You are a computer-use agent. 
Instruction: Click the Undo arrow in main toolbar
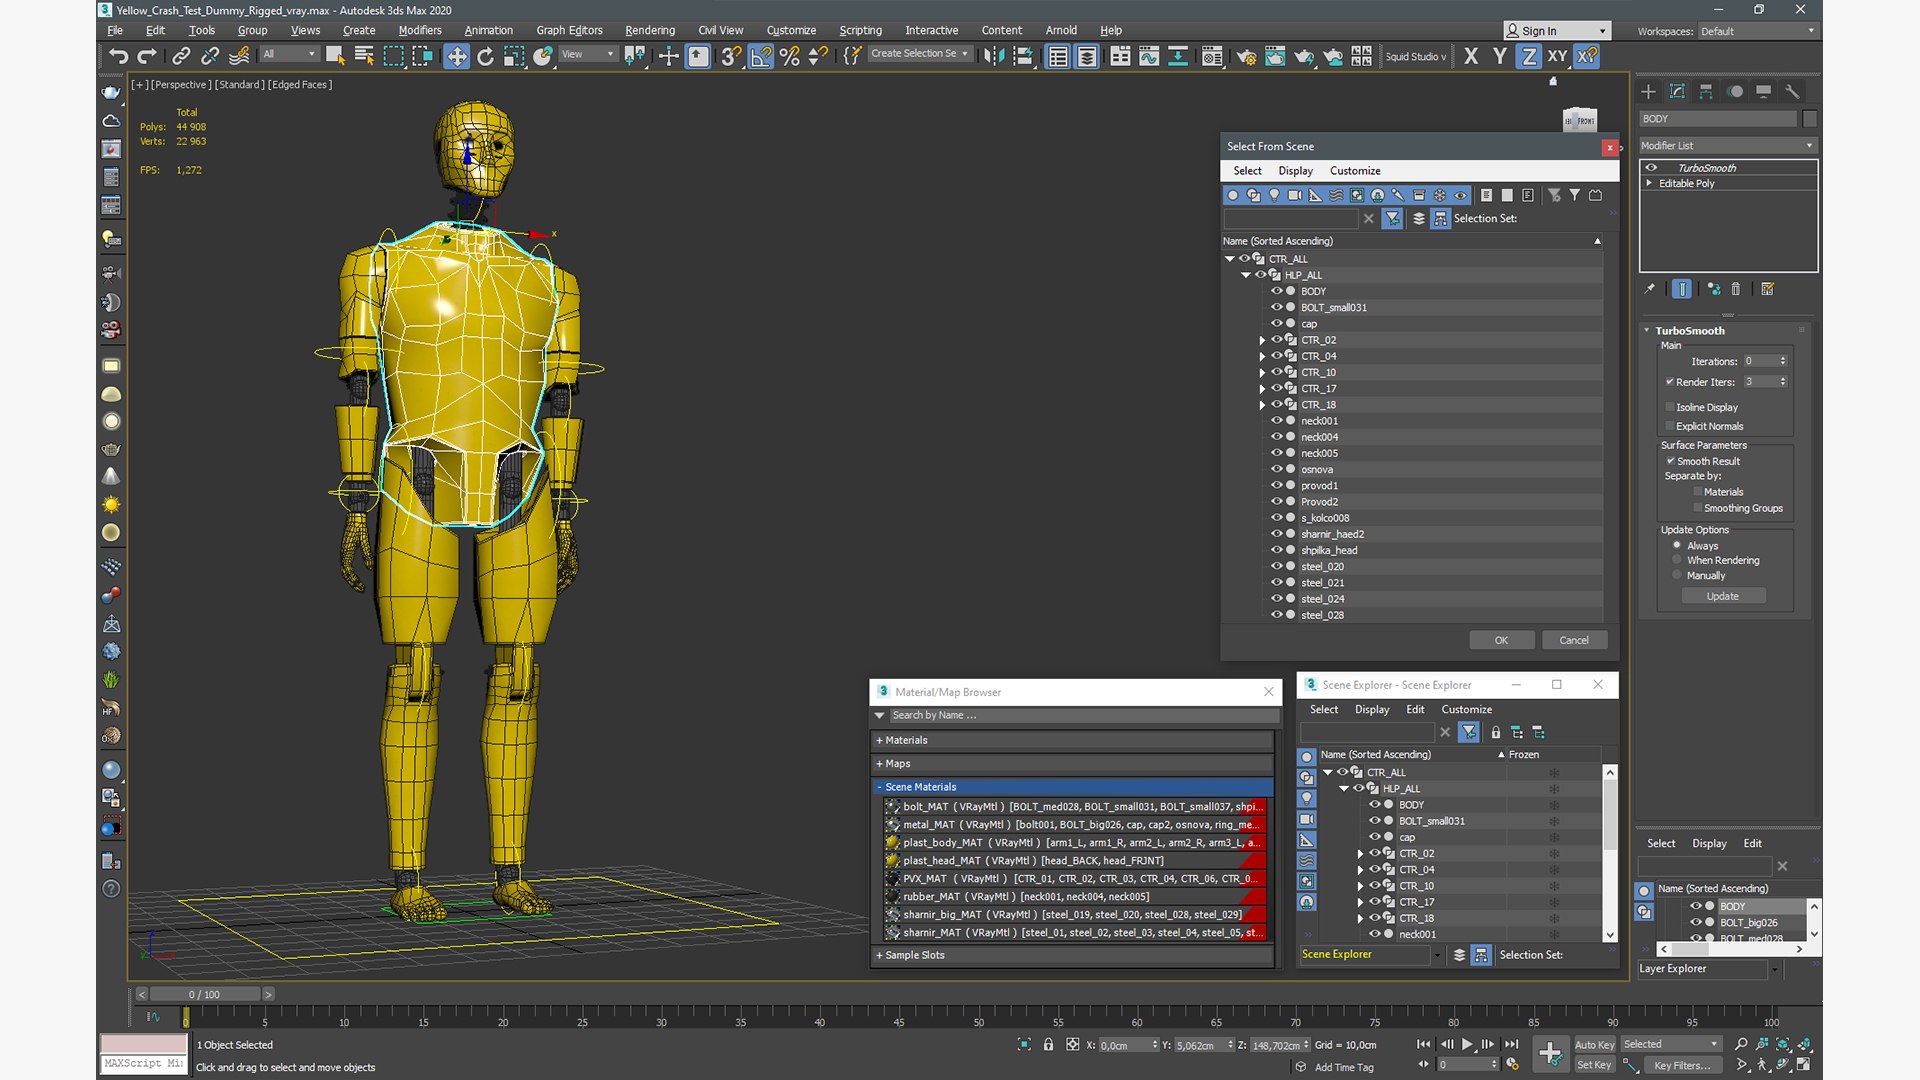[119, 56]
